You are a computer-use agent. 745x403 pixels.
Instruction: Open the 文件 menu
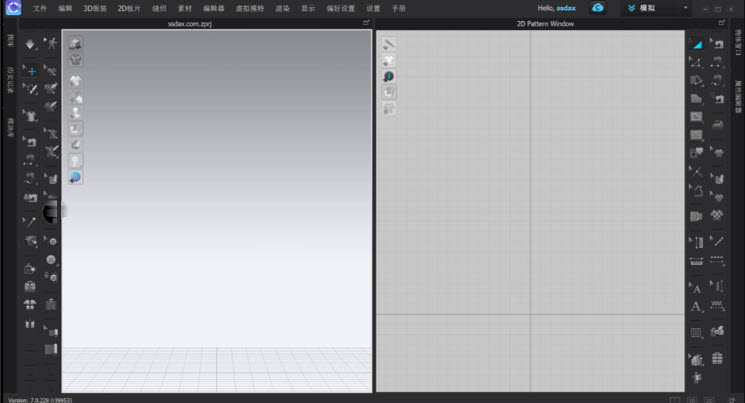coord(40,8)
